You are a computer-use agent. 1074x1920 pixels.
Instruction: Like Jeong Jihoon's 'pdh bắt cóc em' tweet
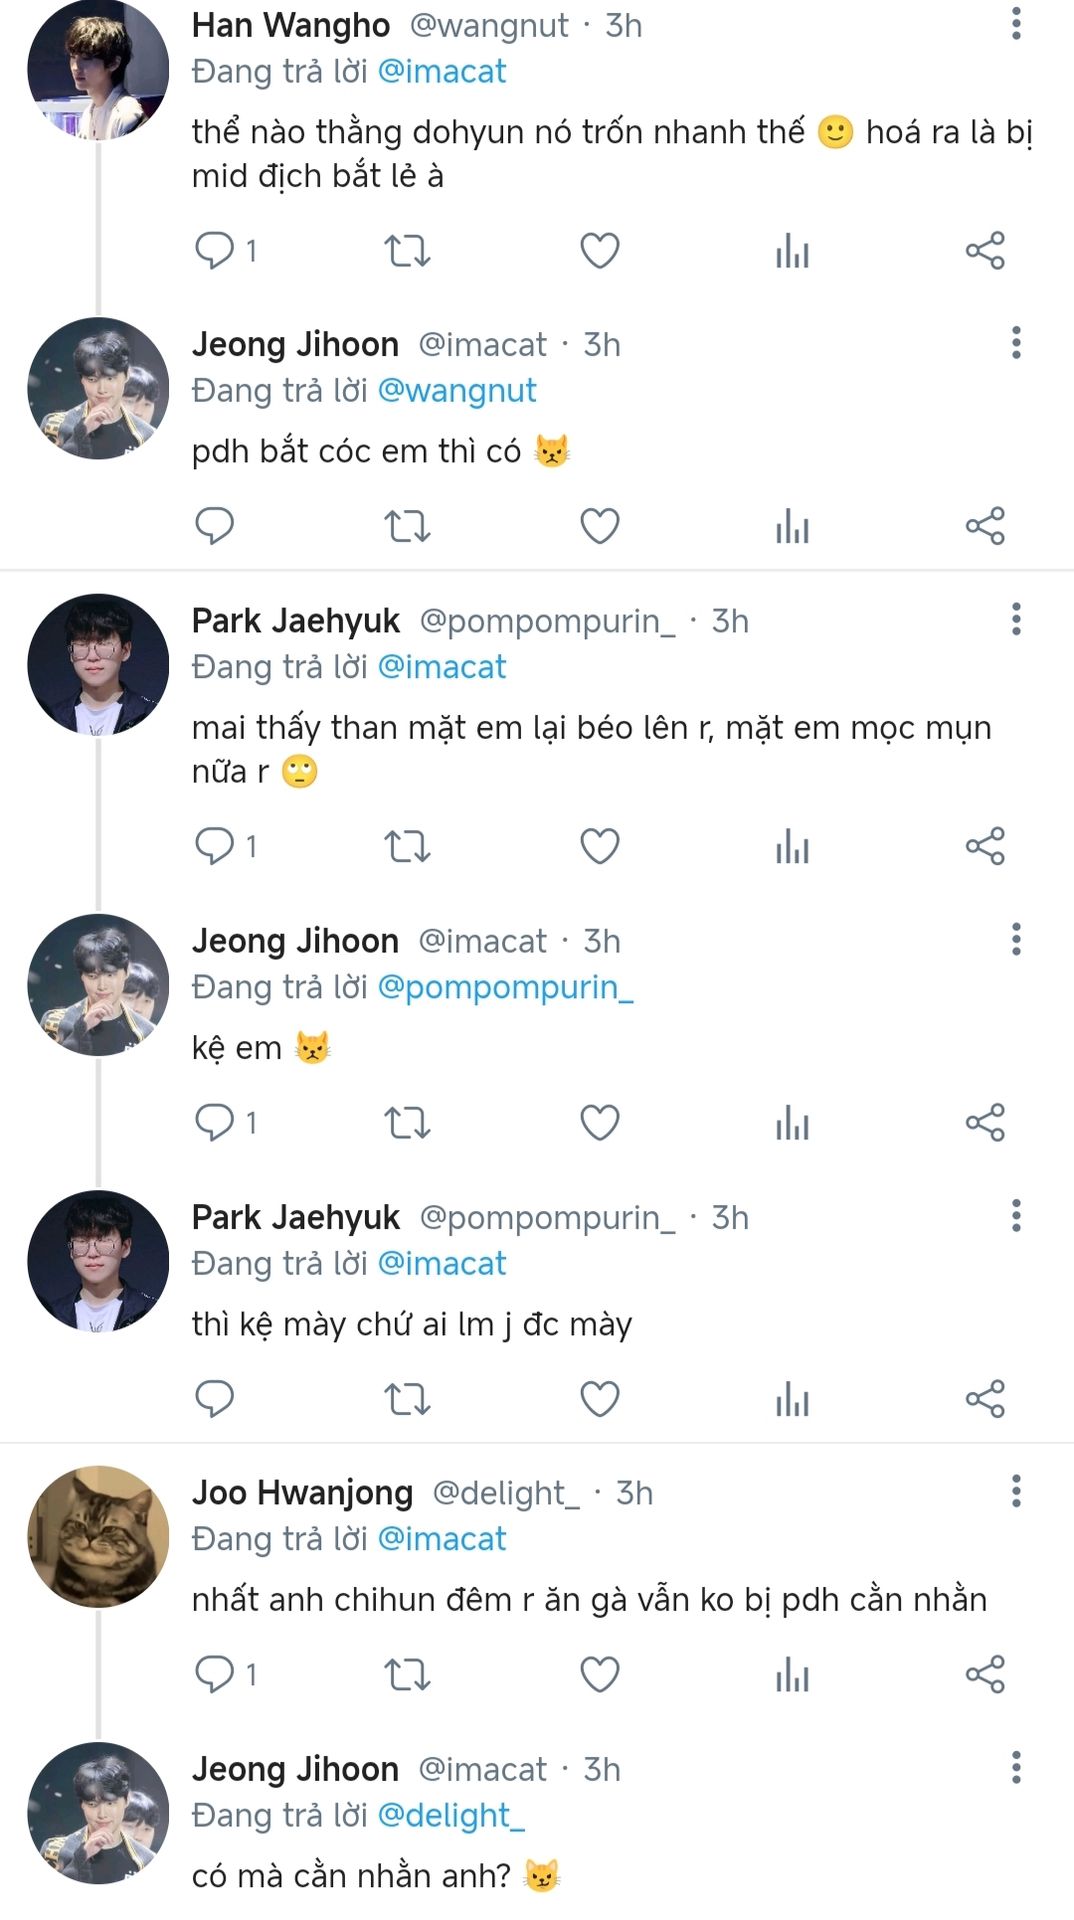pos(600,526)
